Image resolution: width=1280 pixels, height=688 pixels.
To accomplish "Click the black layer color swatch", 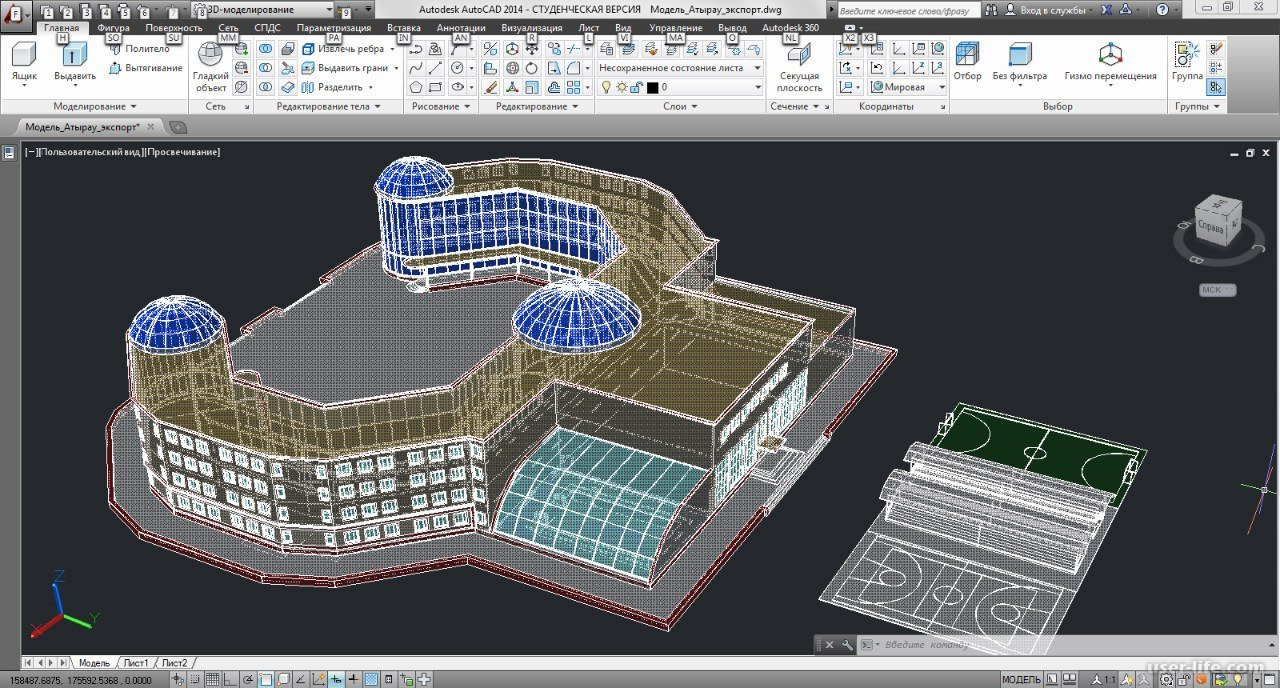I will [652, 88].
